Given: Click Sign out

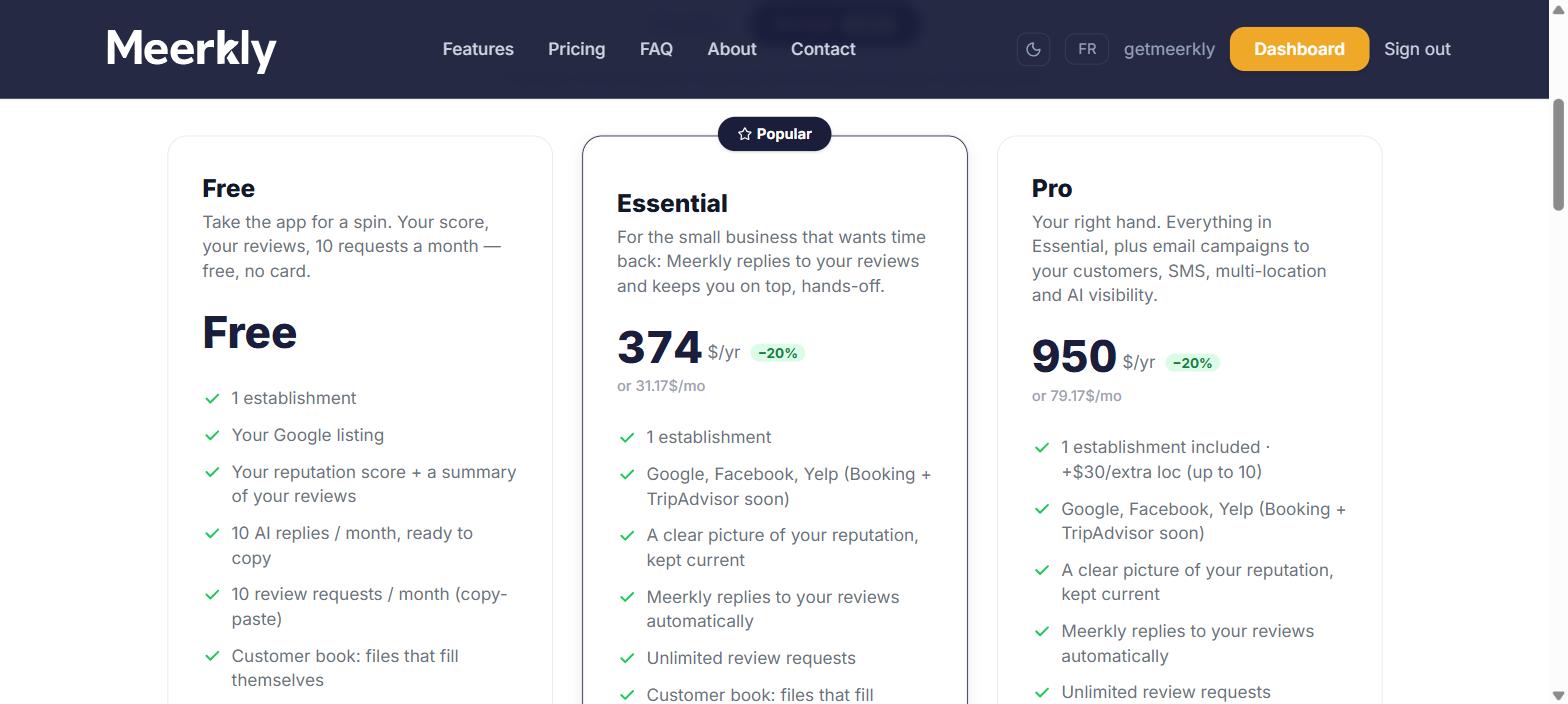Looking at the screenshot, I should click(1417, 49).
